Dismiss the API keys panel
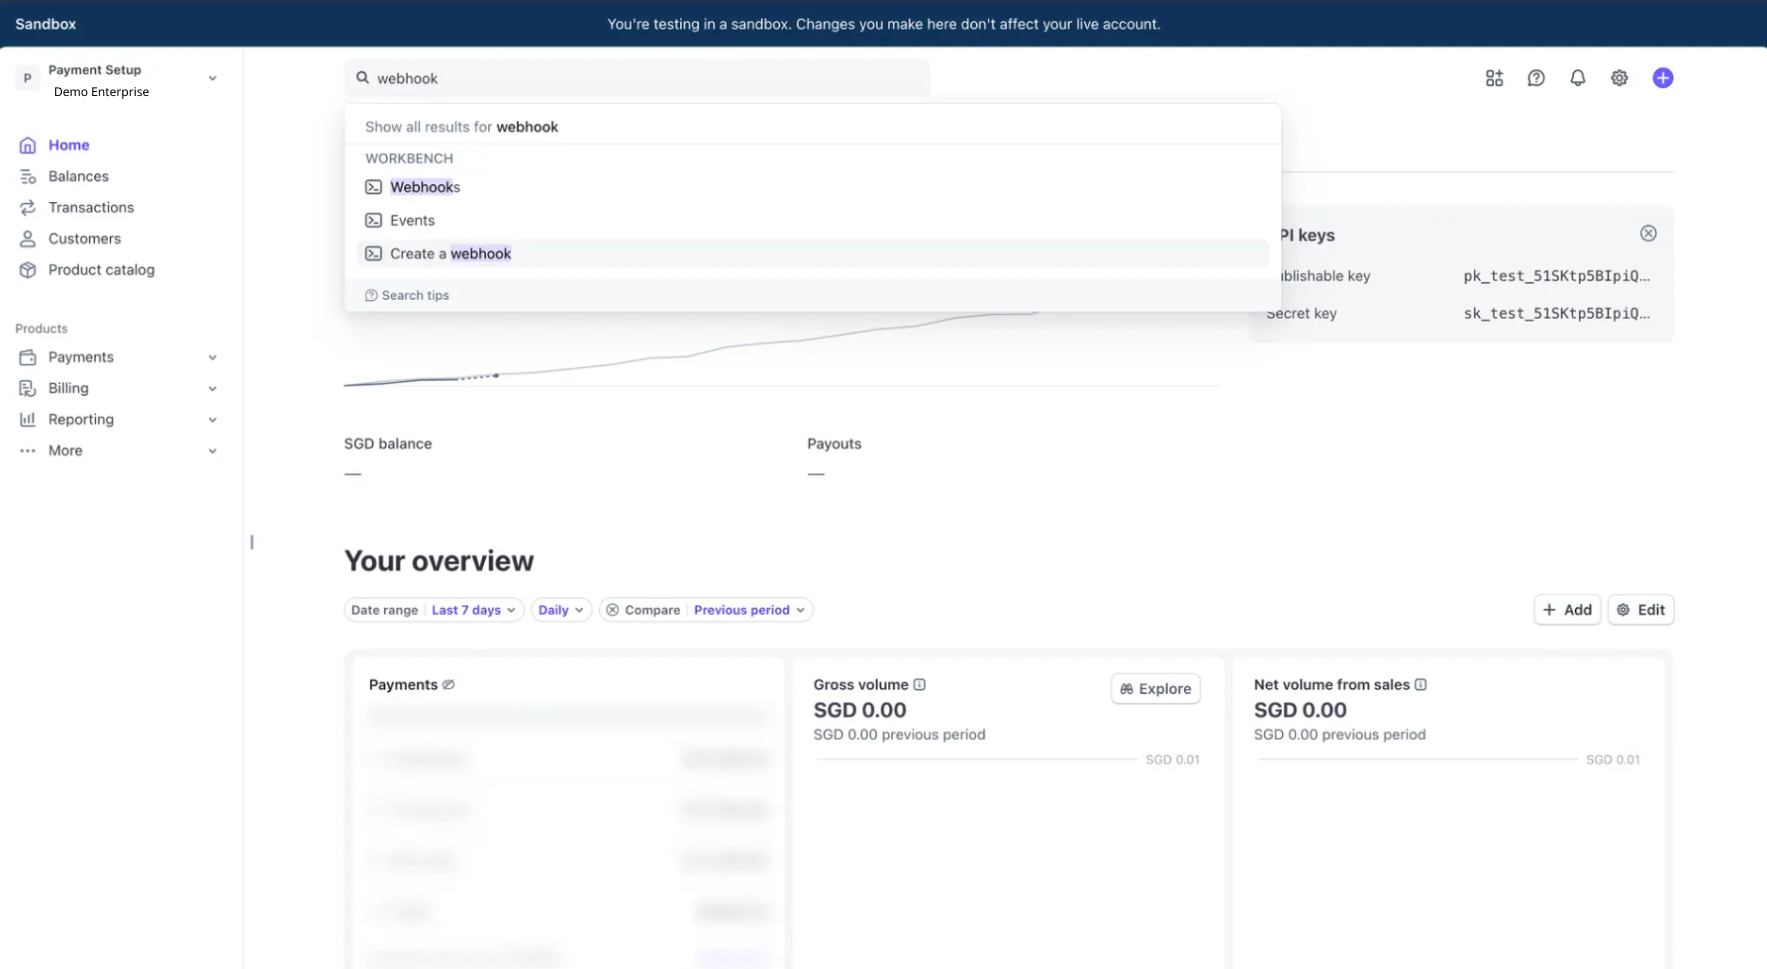The height and width of the screenshot is (969, 1767). (1648, 233)
